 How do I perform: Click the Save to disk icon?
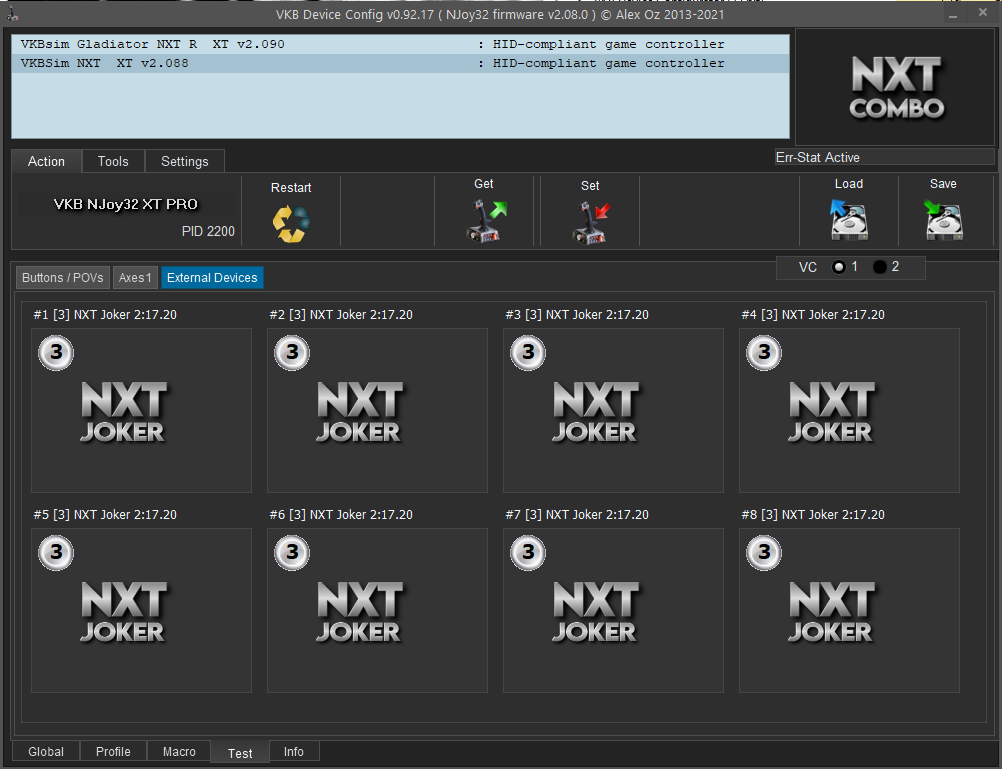(x=942, y=219)
